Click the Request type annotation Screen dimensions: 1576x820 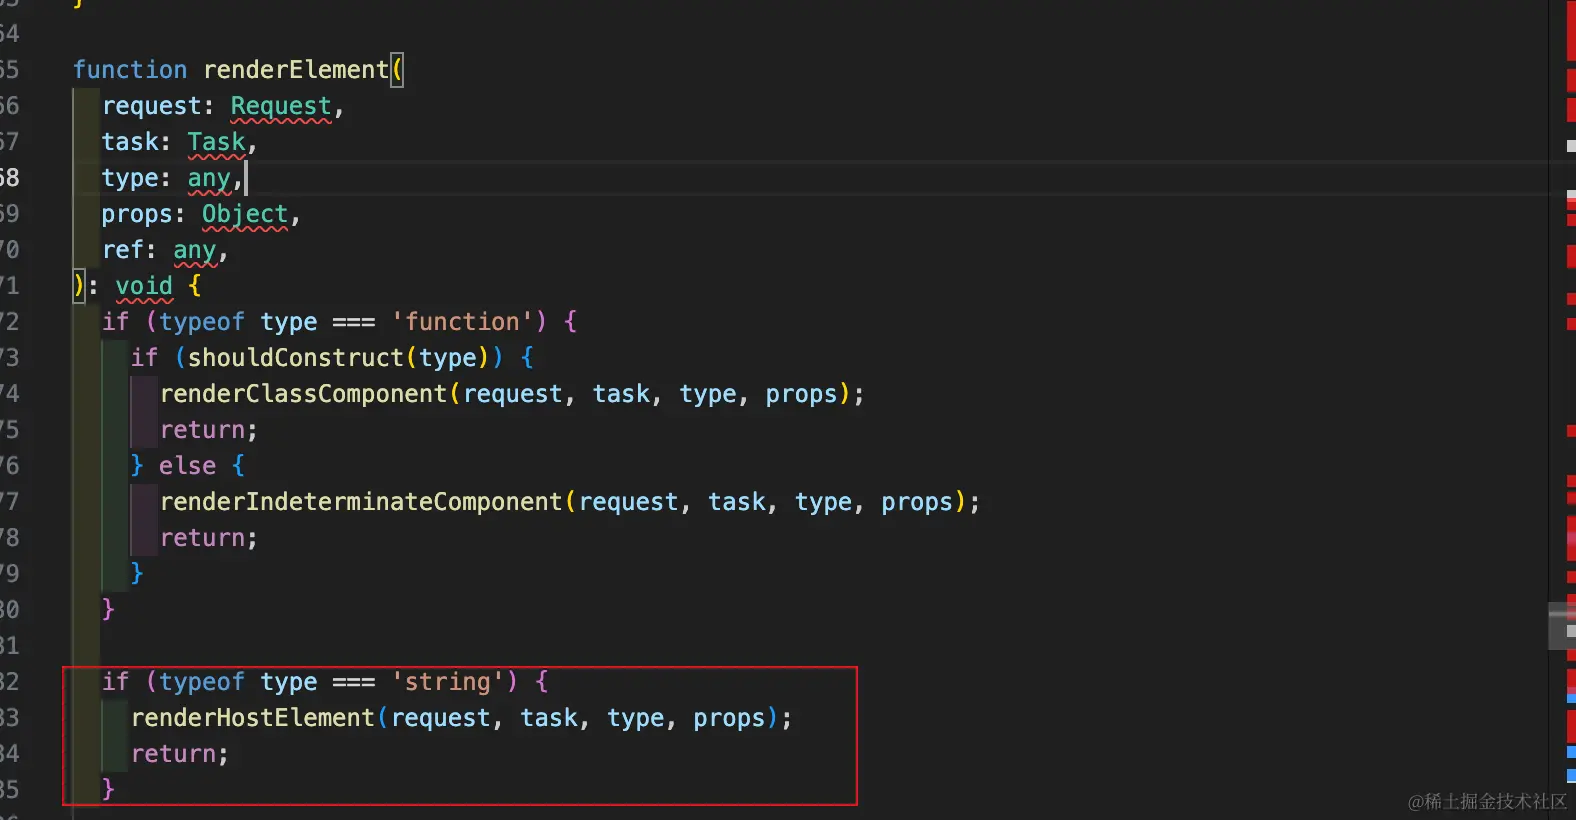coord(281,106)
